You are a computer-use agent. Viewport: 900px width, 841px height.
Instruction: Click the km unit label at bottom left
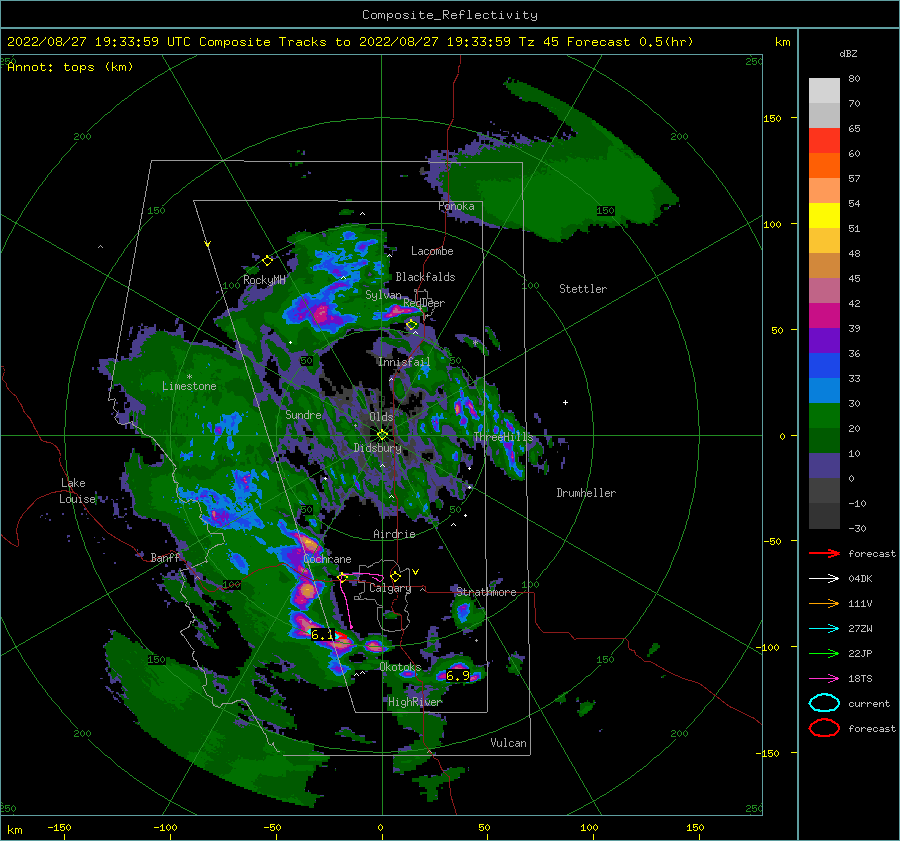(15, 830)
